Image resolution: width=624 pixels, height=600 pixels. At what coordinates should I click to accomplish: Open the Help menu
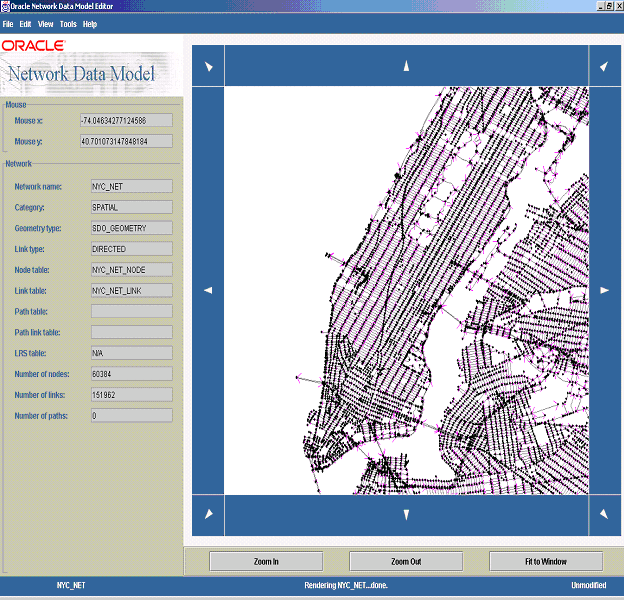pos(90,24)
